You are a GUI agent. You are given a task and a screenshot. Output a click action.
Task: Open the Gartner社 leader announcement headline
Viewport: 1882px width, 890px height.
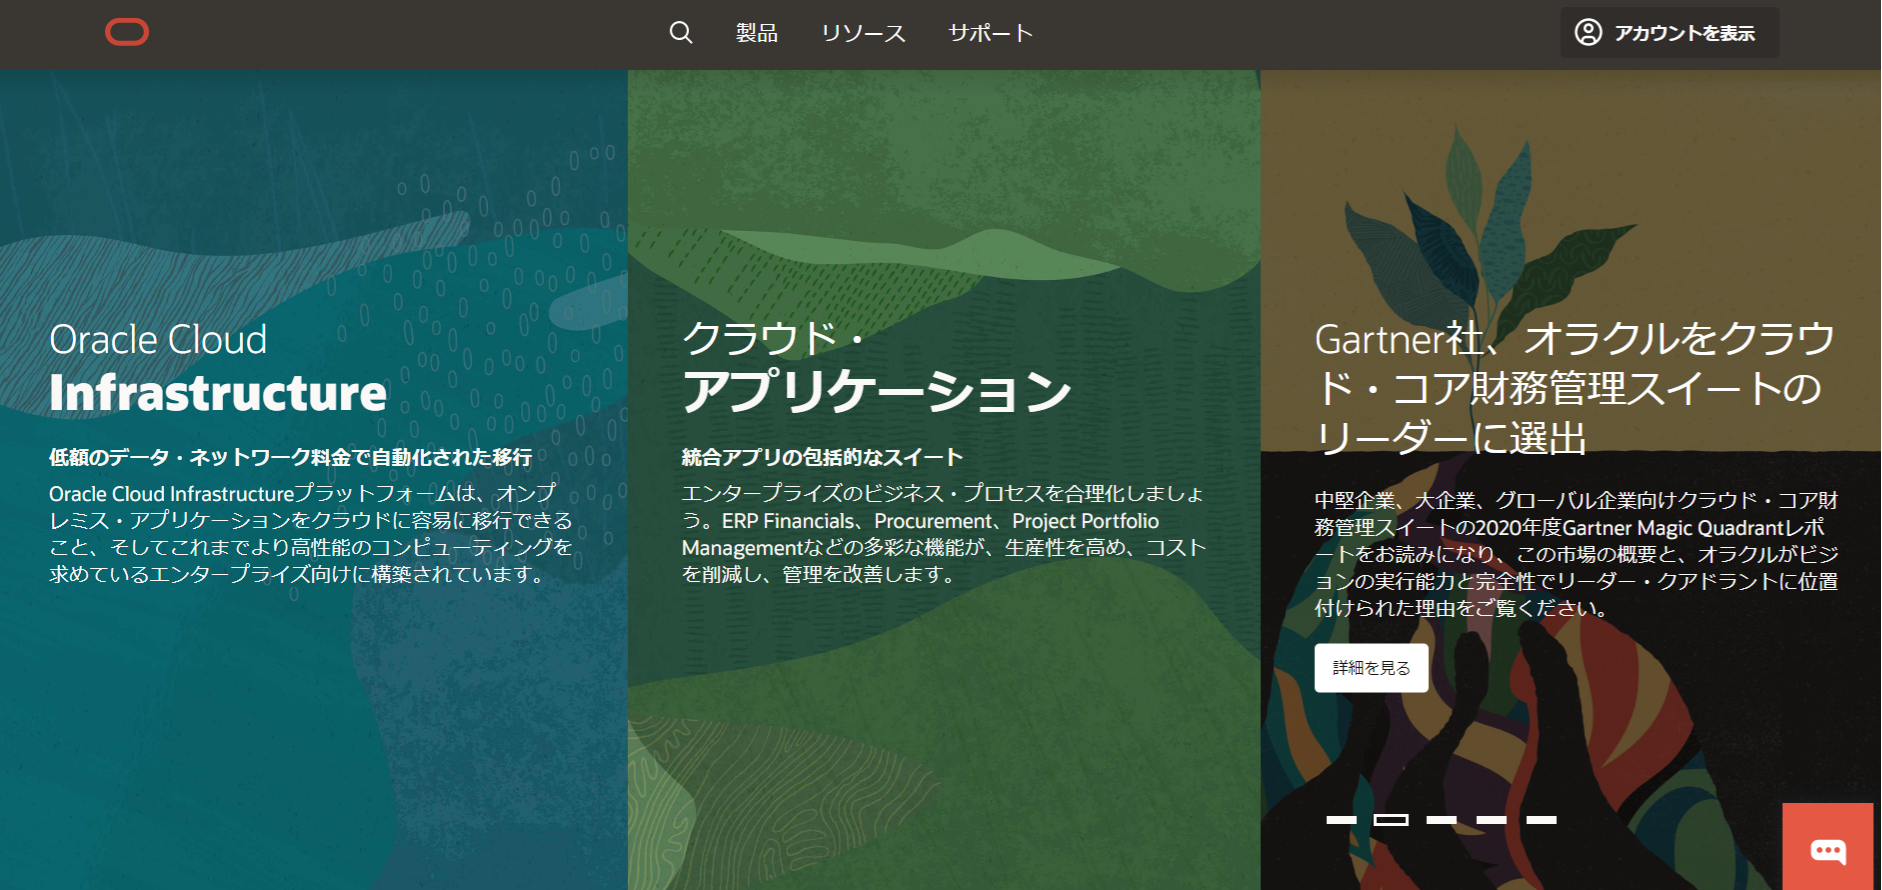pyautogui.click(x=1574, y=388)
